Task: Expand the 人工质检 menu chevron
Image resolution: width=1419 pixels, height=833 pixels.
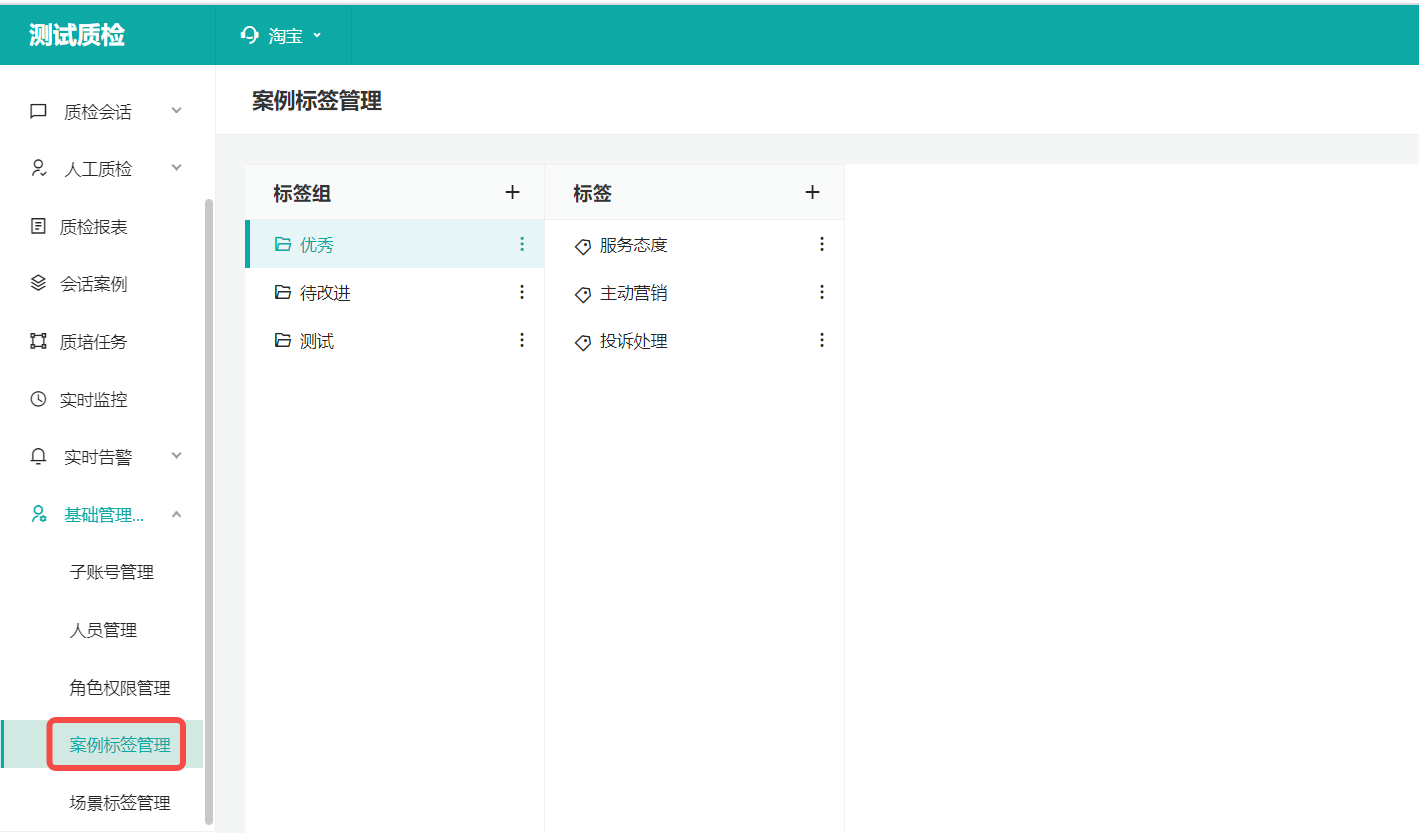Action: tap(176, 167)
